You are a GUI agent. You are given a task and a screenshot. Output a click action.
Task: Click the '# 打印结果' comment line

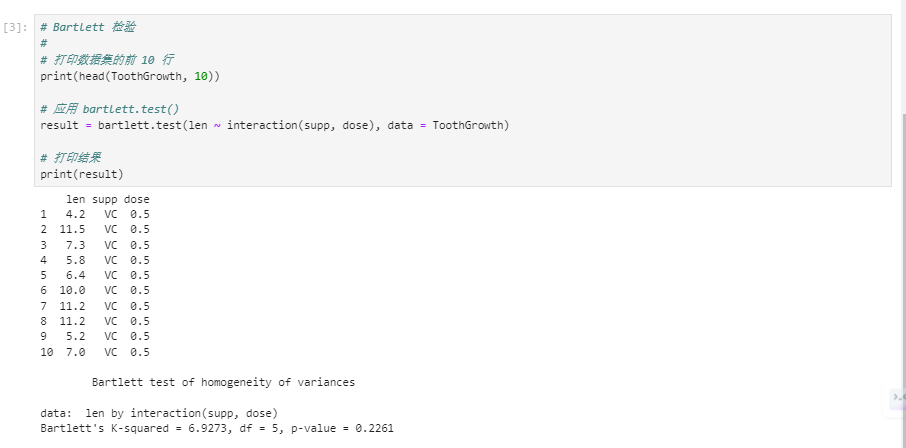click(x=71, y=158)
